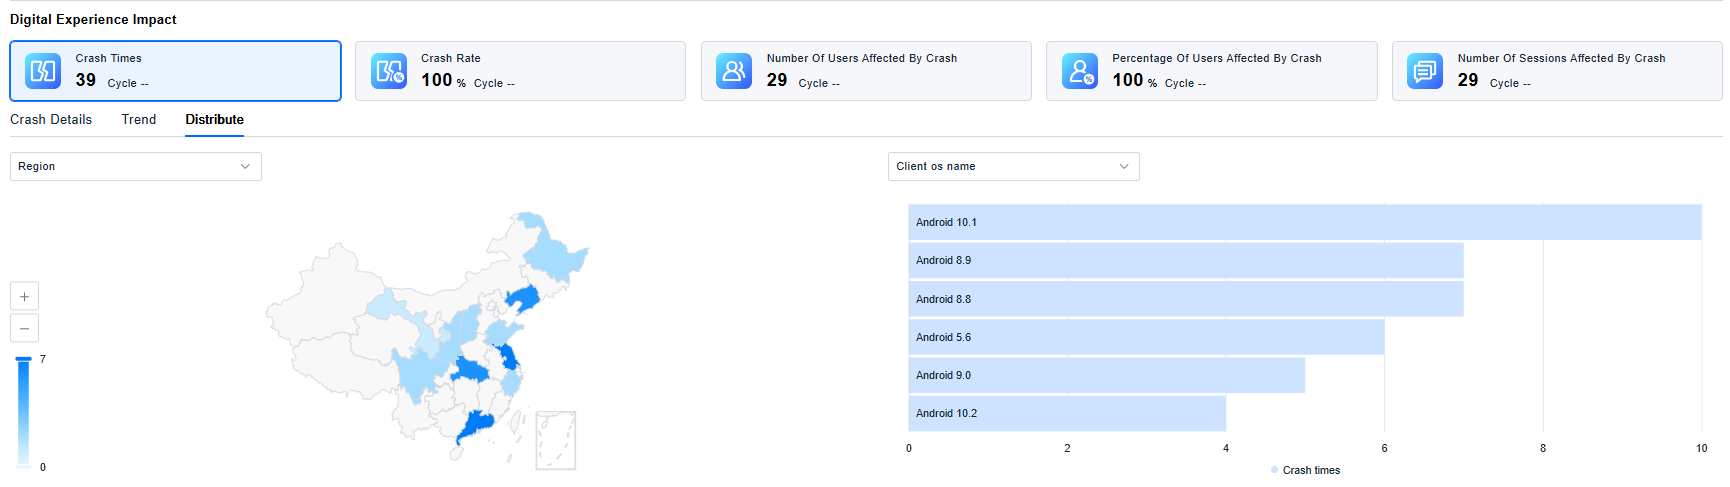Expand the Client os name dropdown

1013,166
